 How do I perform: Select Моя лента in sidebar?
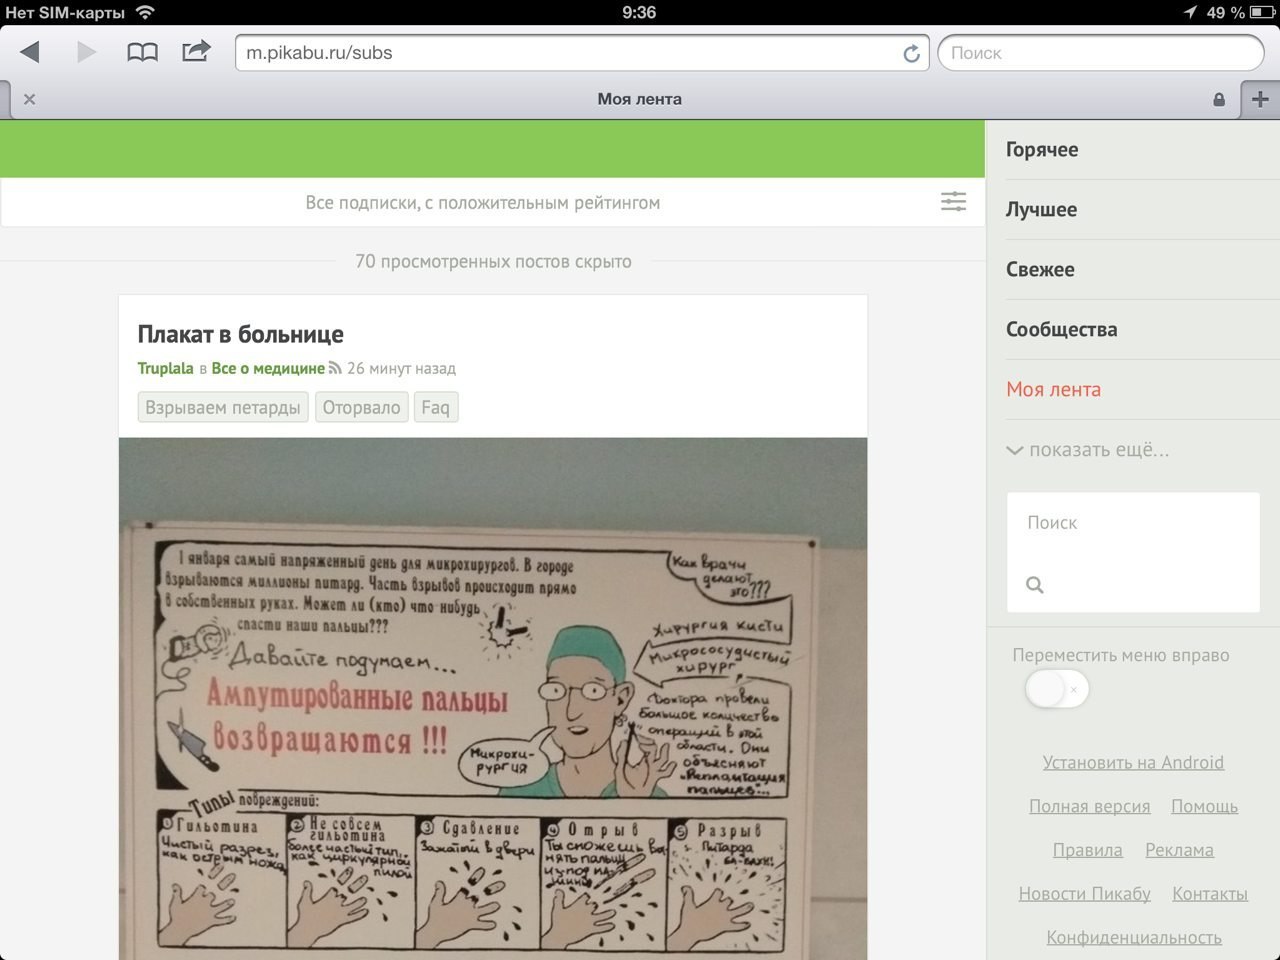point(1053,390)
